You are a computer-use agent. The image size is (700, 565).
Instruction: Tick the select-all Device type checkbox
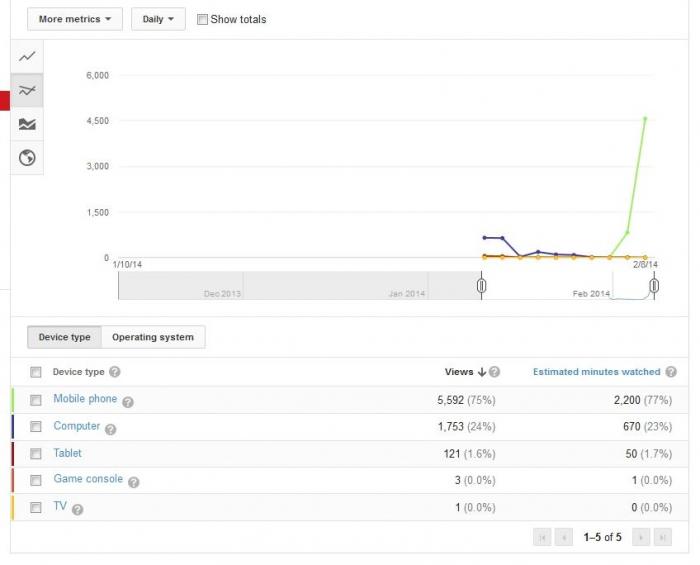36,372
